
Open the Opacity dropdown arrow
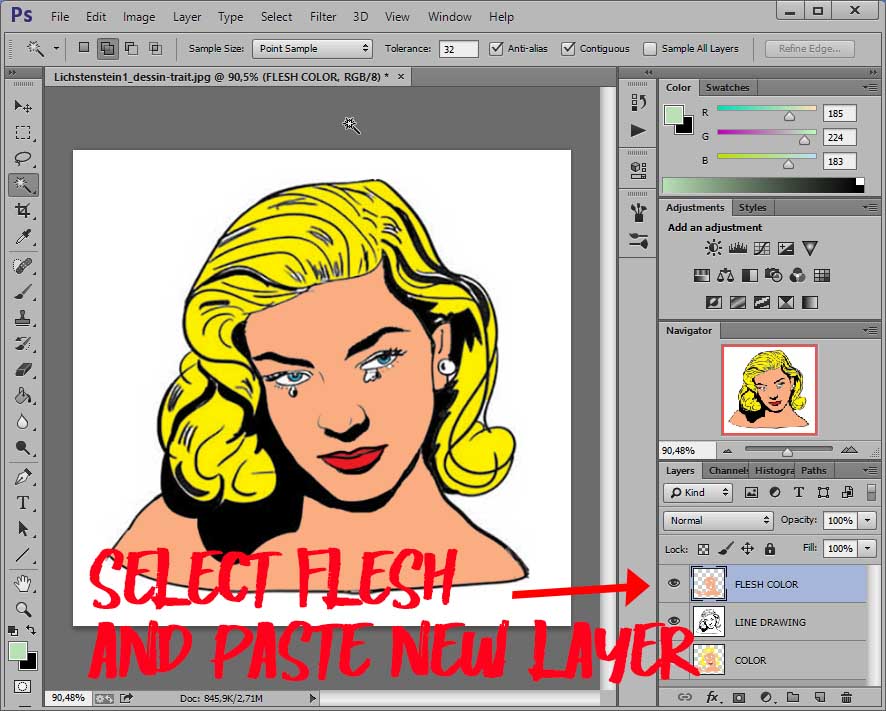click(867, 520)
